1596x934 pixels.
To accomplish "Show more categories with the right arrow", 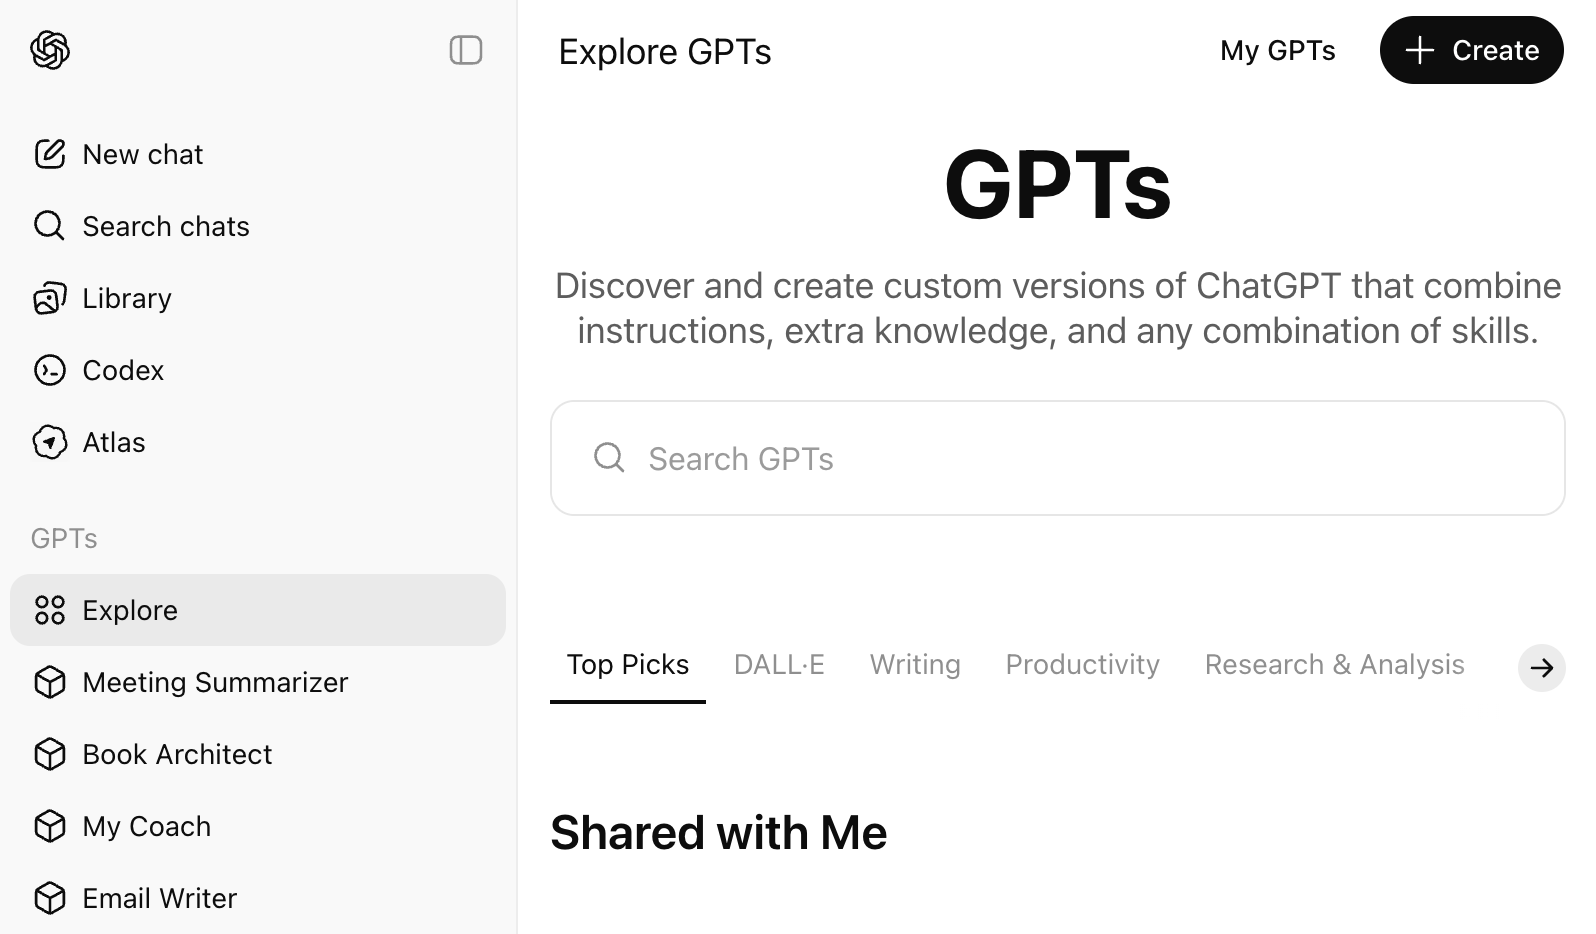I will point(1541,667).
